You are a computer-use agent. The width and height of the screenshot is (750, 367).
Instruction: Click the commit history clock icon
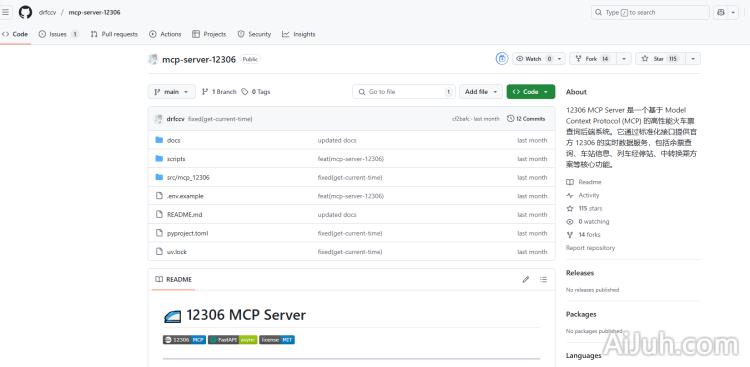coord(510,119)
